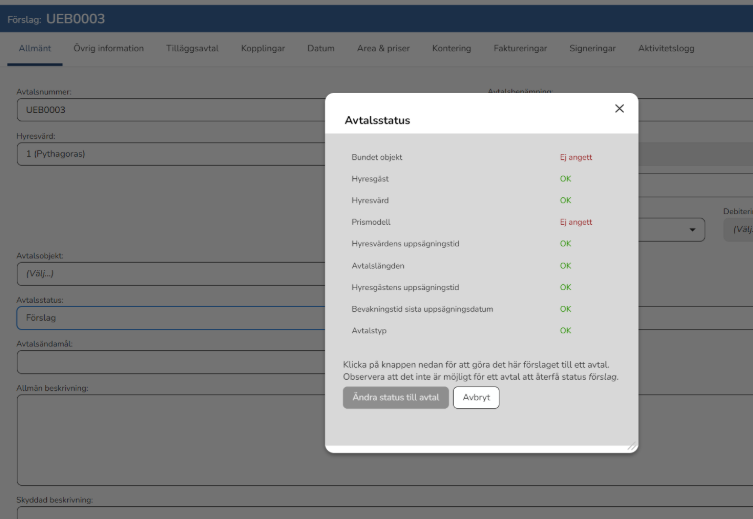Go to the Tilläggsavtal tab

click(192, 48)
